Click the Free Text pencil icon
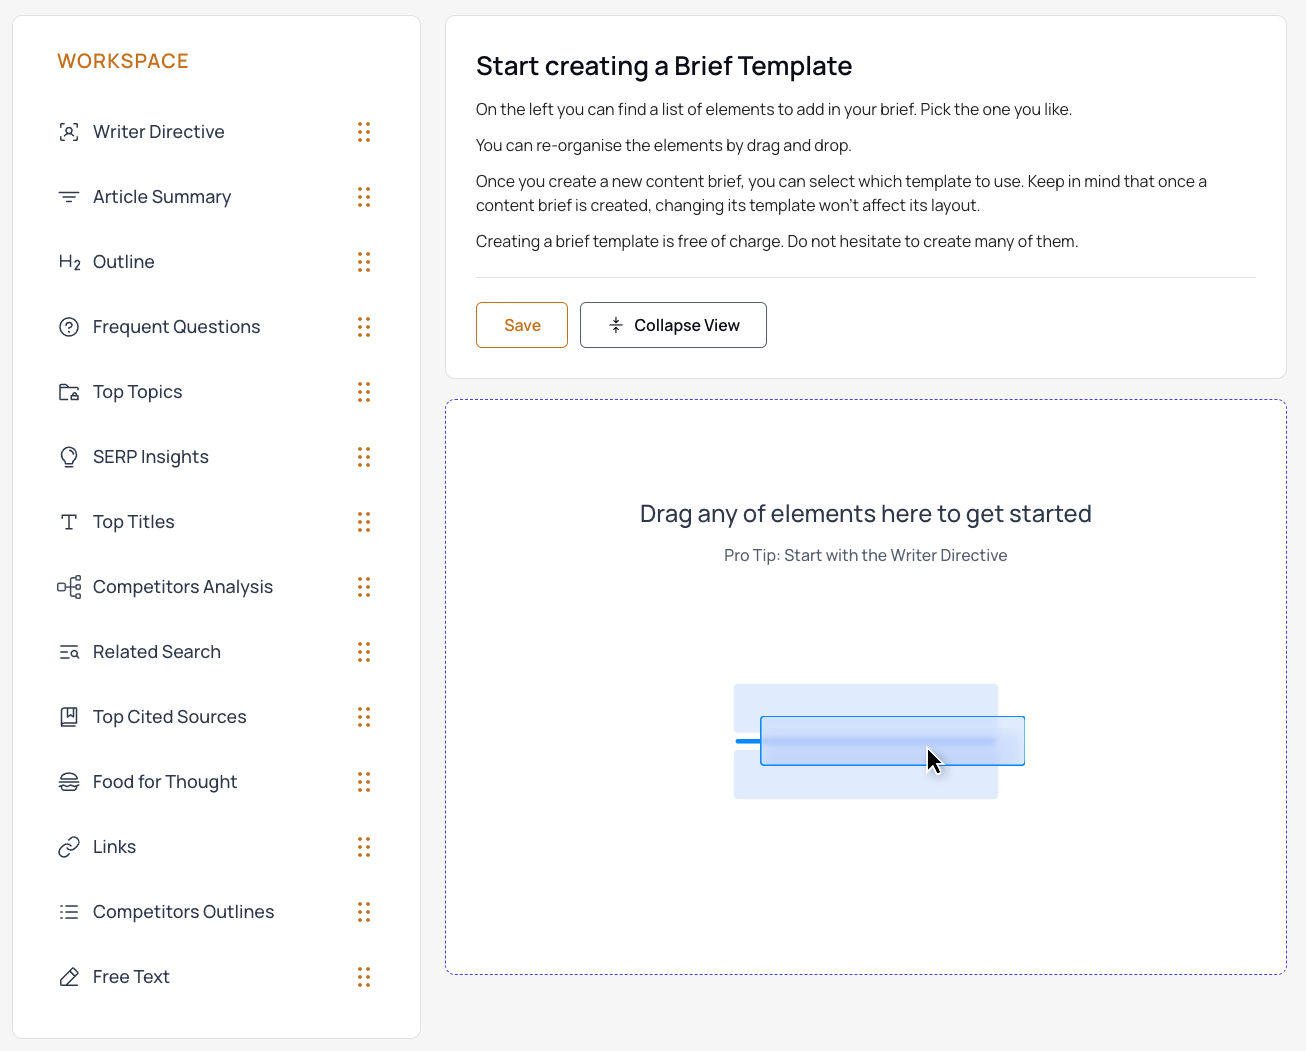The width and height of the screenshot is (1306, 1051). click(68, 976)
